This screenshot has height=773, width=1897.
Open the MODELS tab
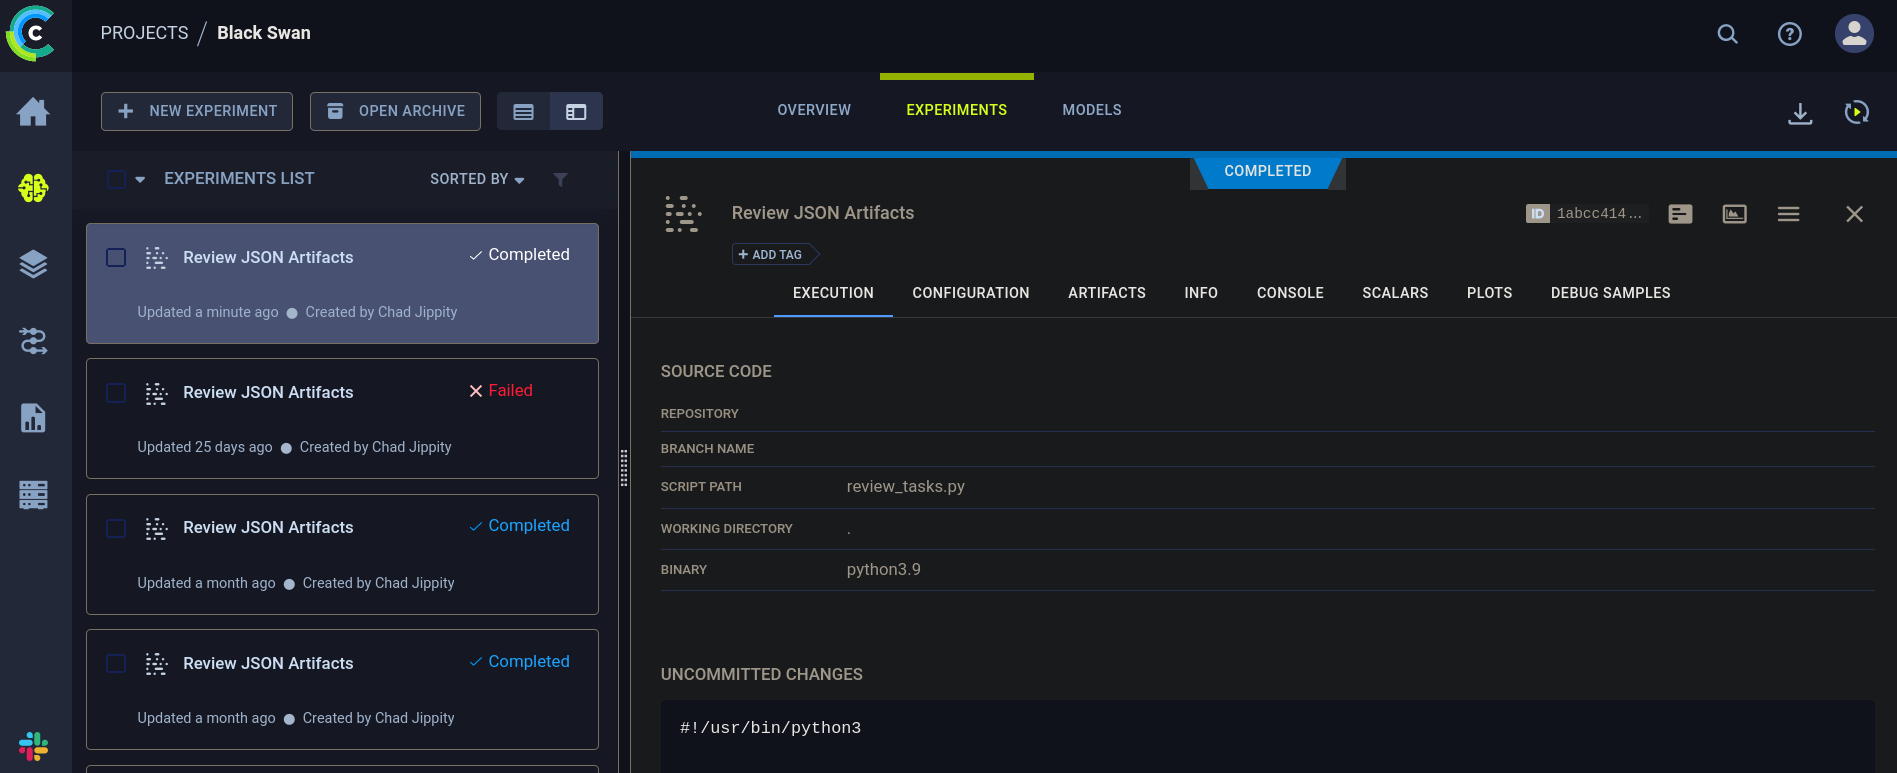tap(1091, 110)
